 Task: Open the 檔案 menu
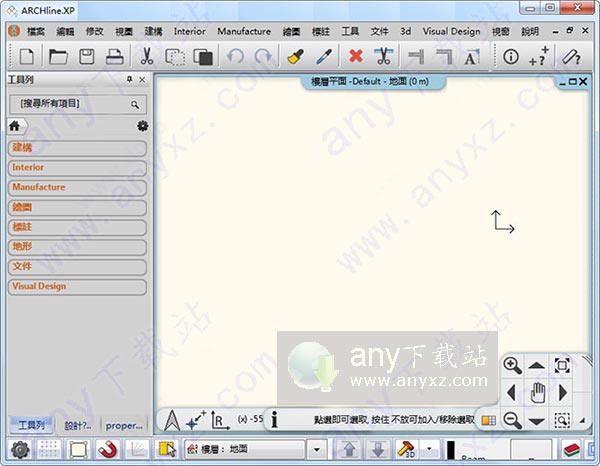[x=36, y=31]
